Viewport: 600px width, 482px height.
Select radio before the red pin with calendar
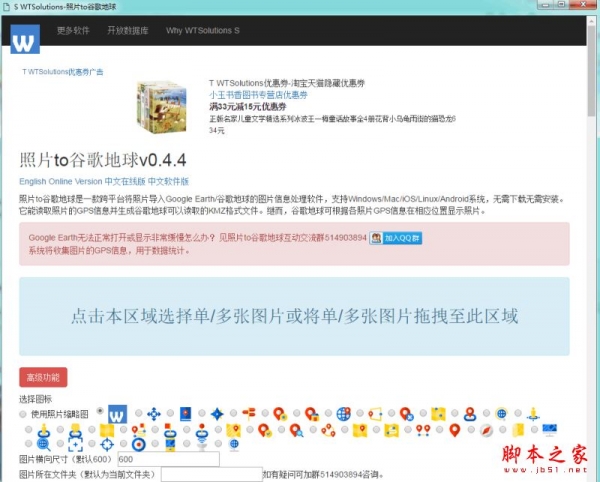click(x=297, y=413)
